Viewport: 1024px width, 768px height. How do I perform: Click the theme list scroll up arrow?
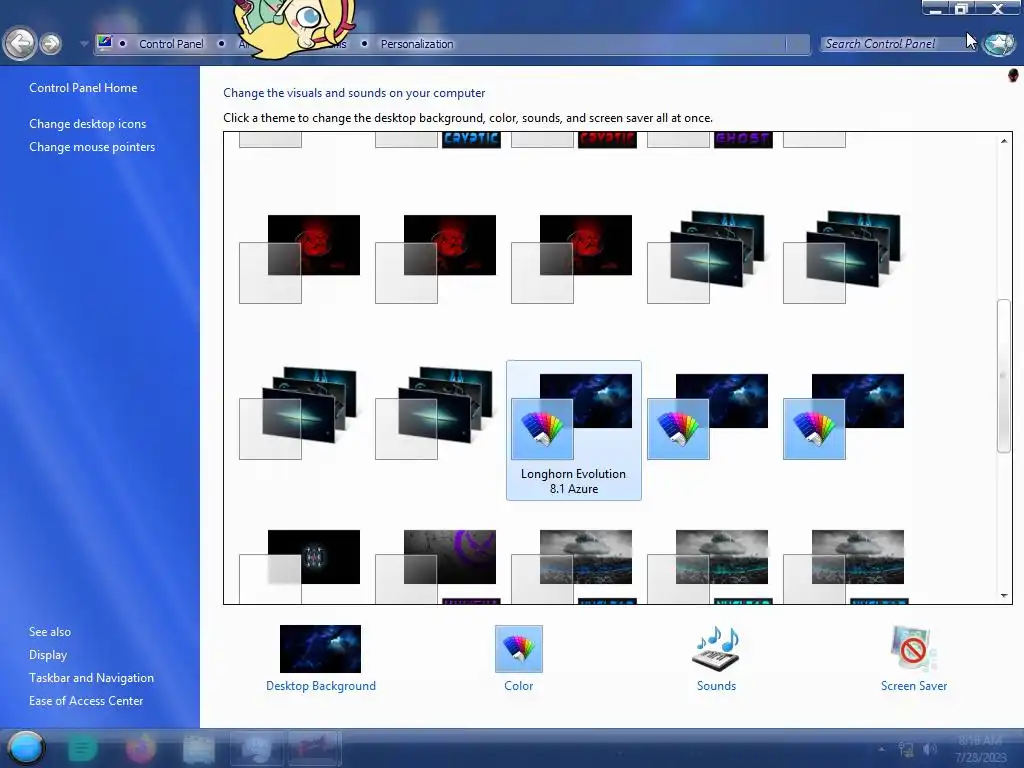1004,140
